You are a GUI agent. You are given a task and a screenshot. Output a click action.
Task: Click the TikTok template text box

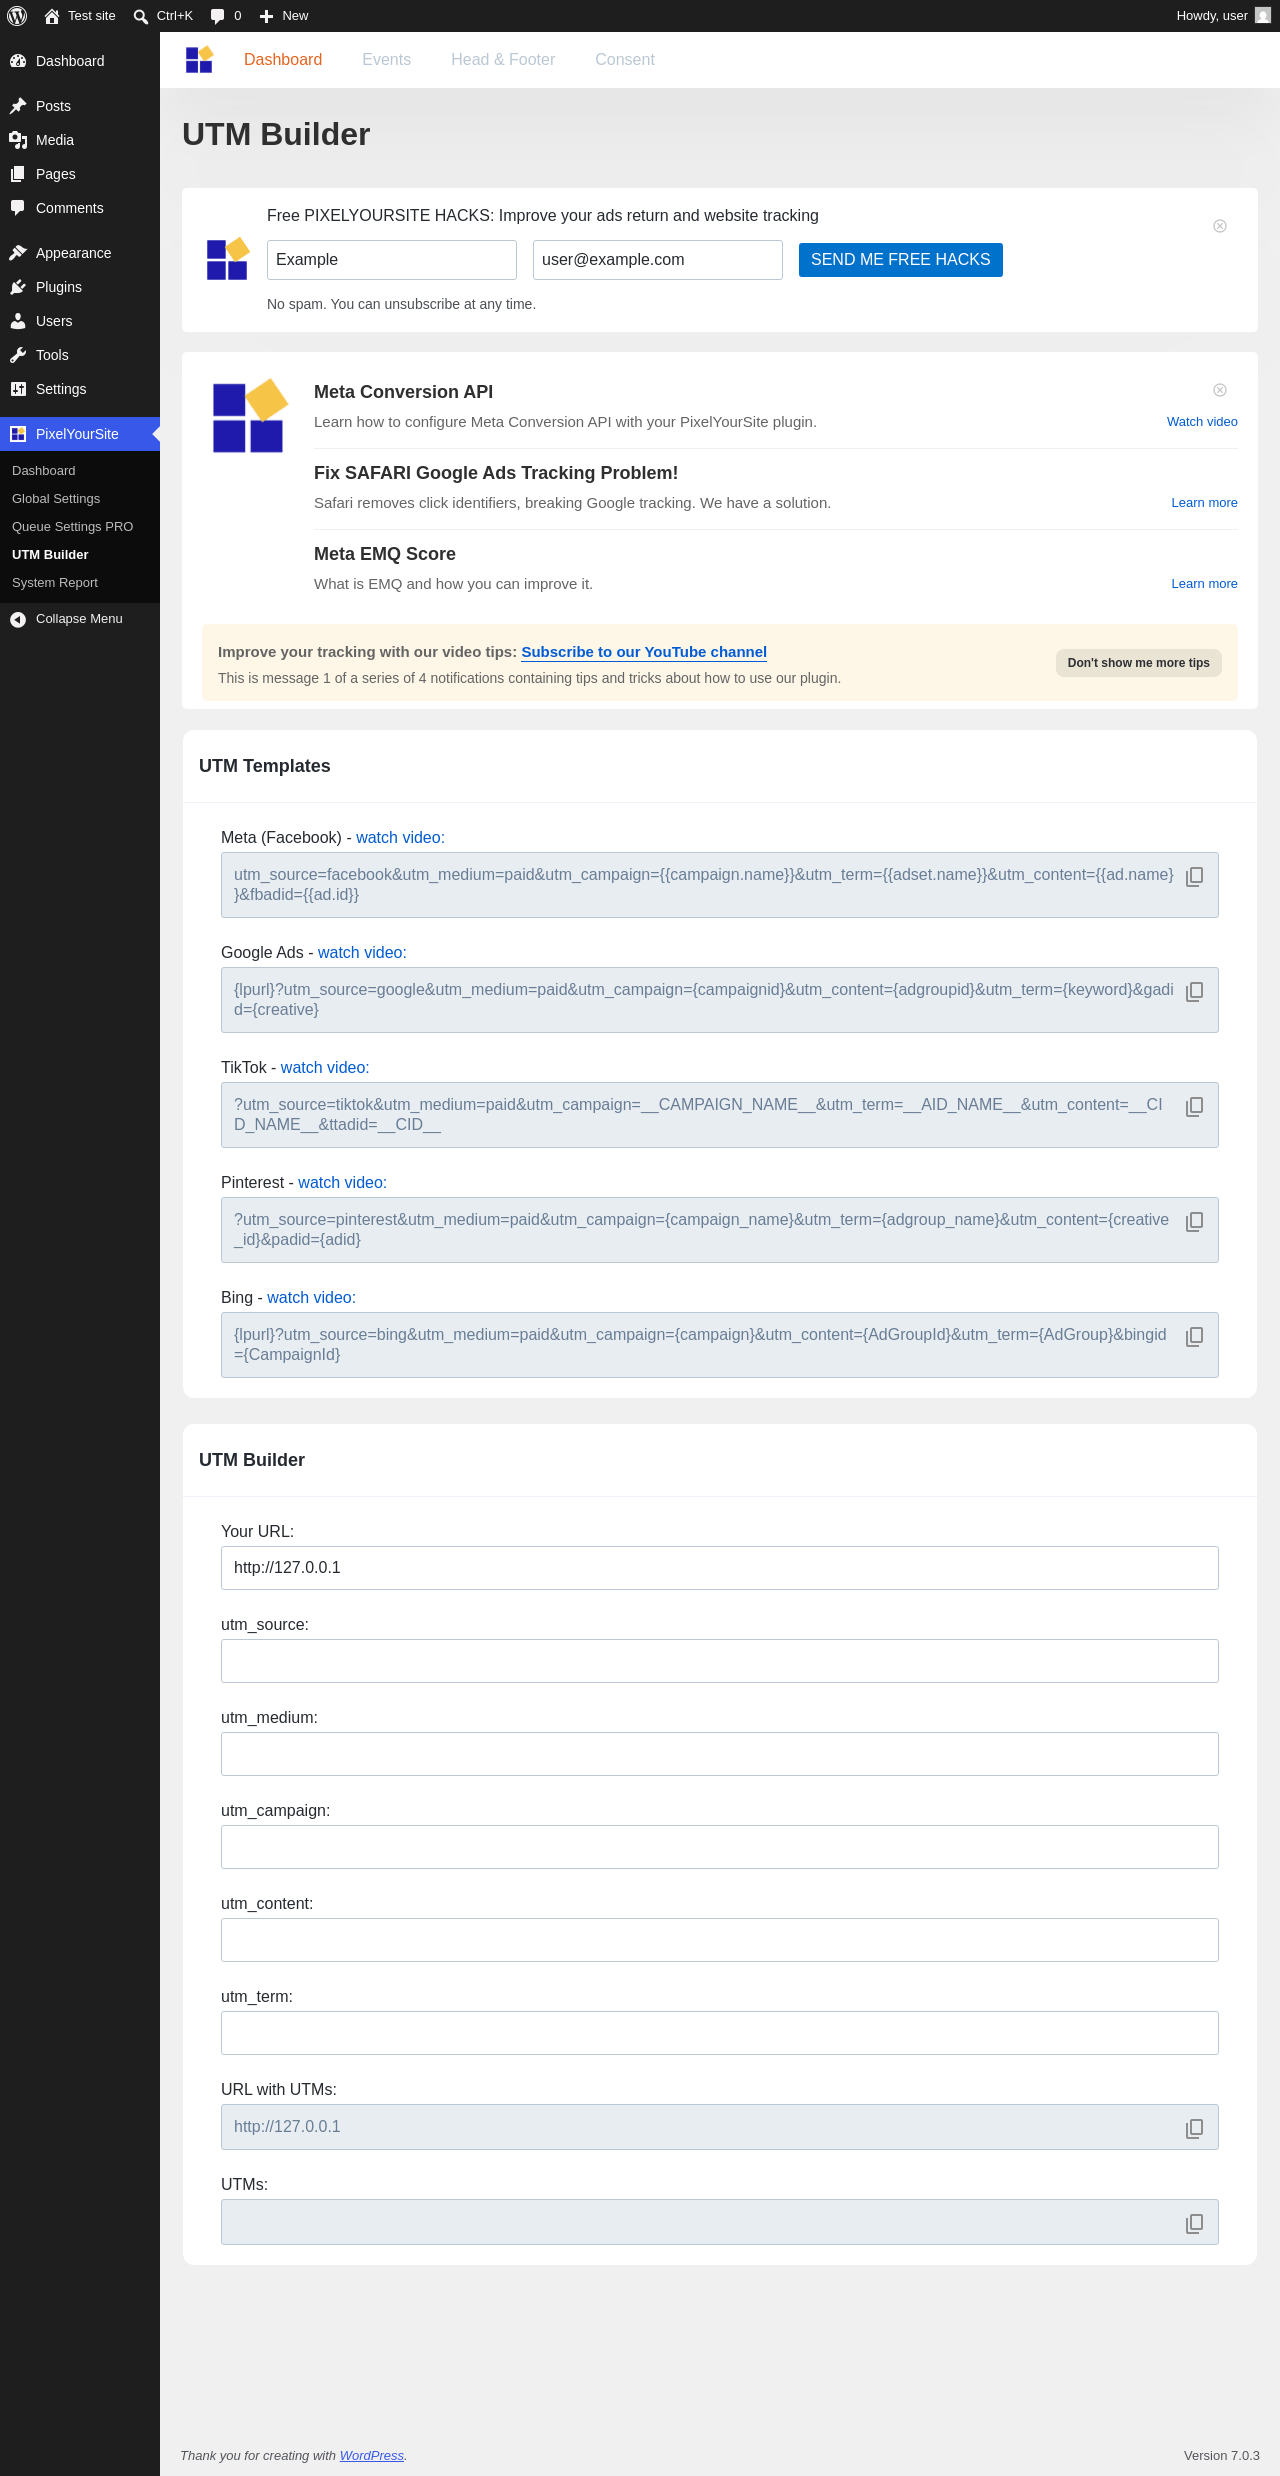pos(720,1115)
